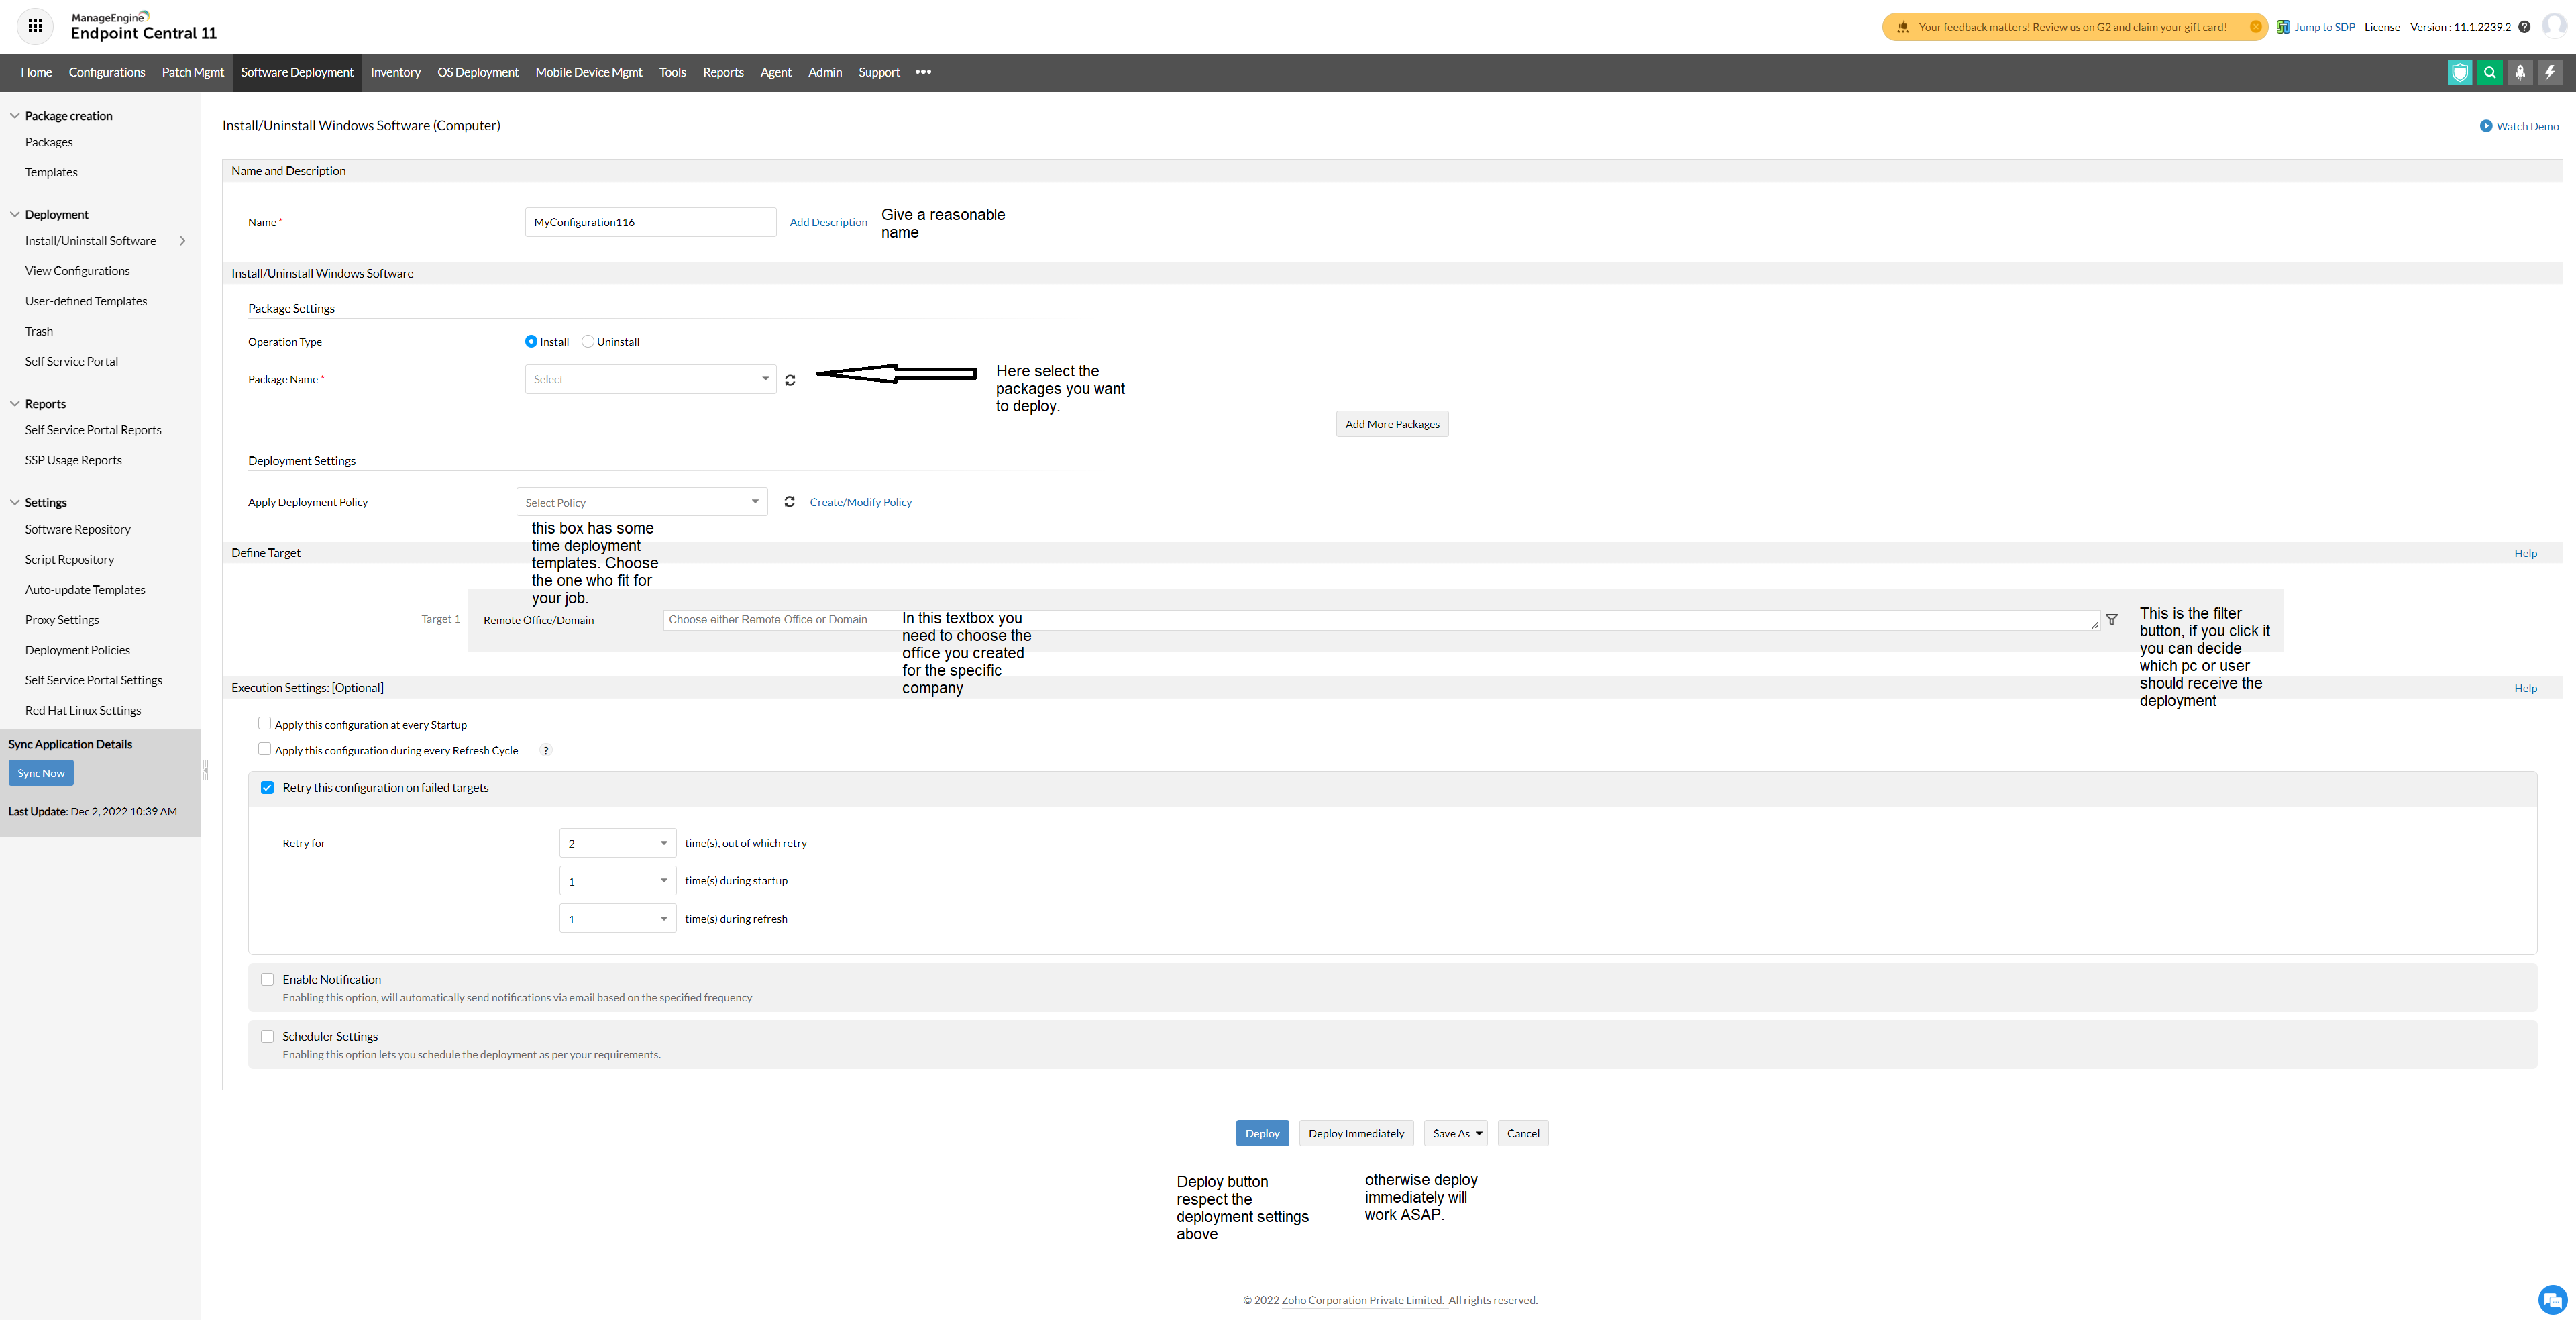Enable Apply this configuration at every Startup
Viewport: 2576px width, 1320px height.
(x=265, y=723)
